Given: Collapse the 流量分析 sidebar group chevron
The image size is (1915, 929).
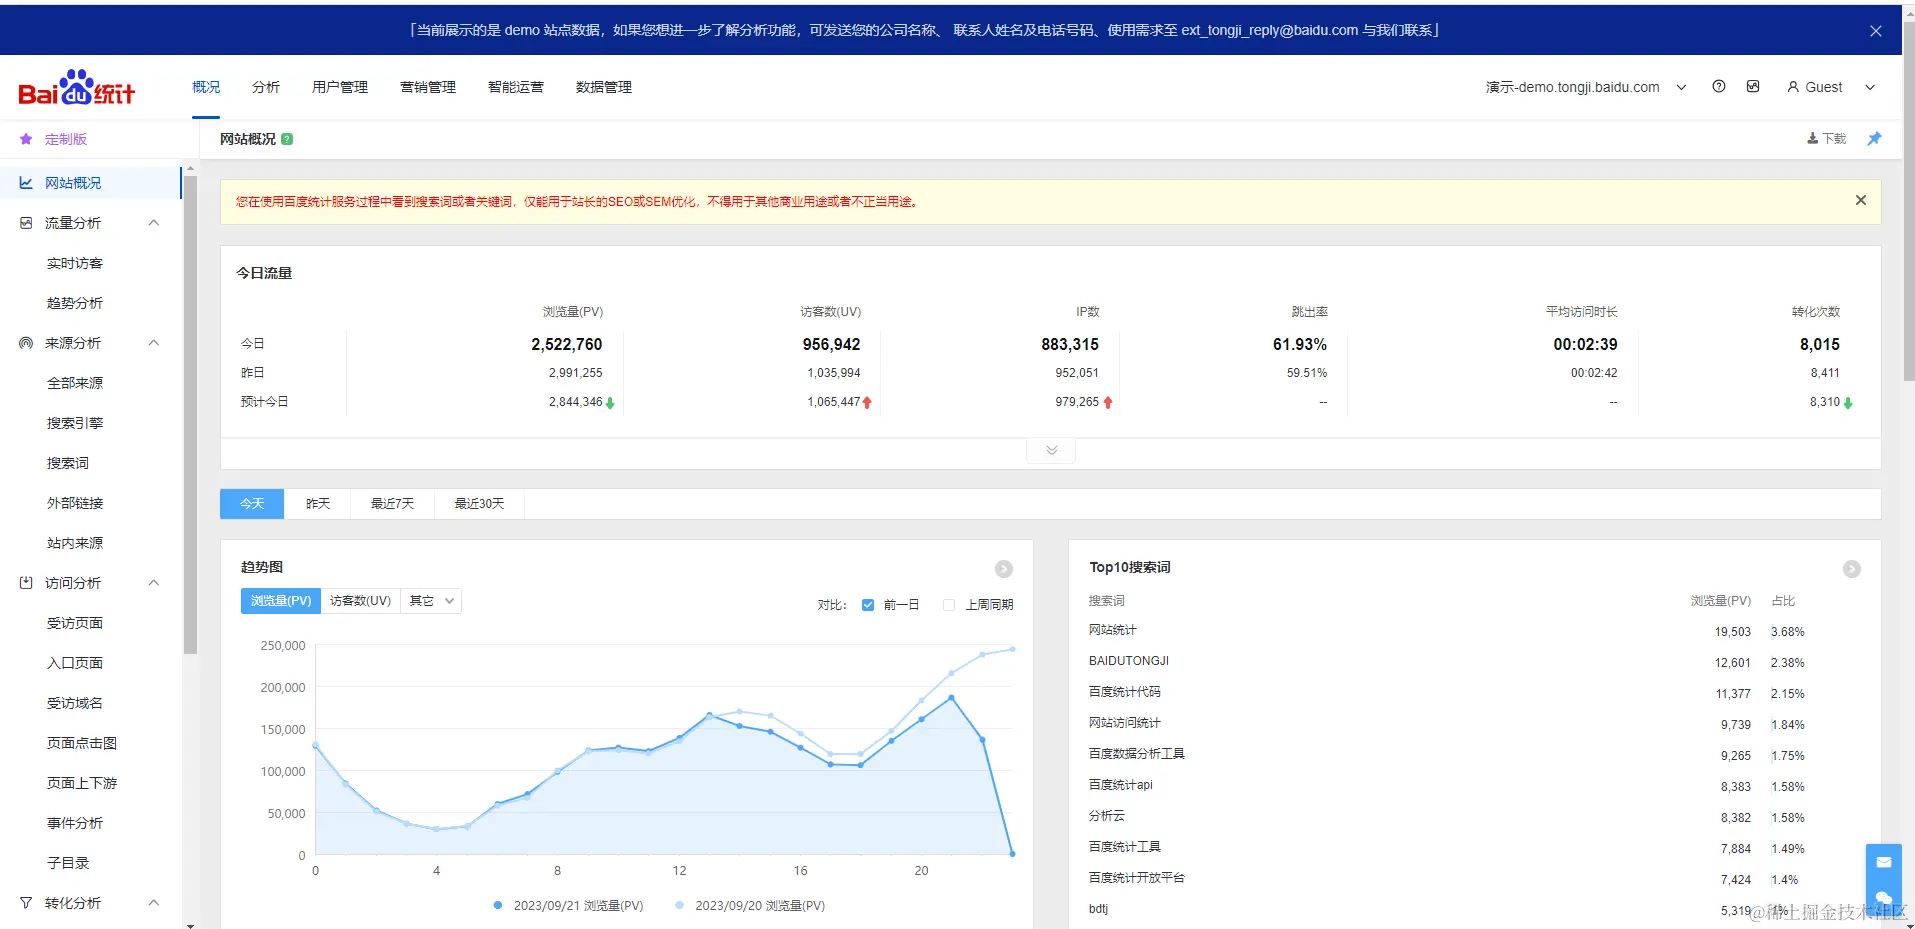Looking at the screenshot, I should coord(154,223).
